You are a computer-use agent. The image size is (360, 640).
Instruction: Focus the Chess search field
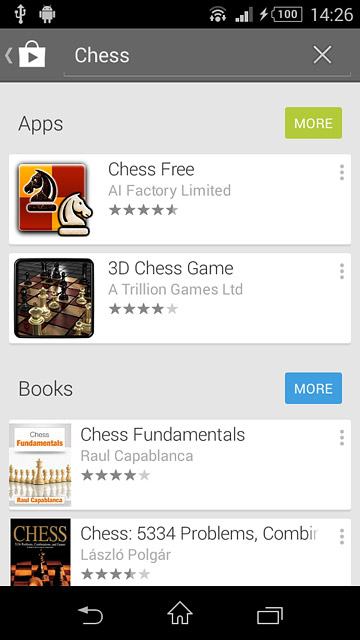click(x=188, y=56)
